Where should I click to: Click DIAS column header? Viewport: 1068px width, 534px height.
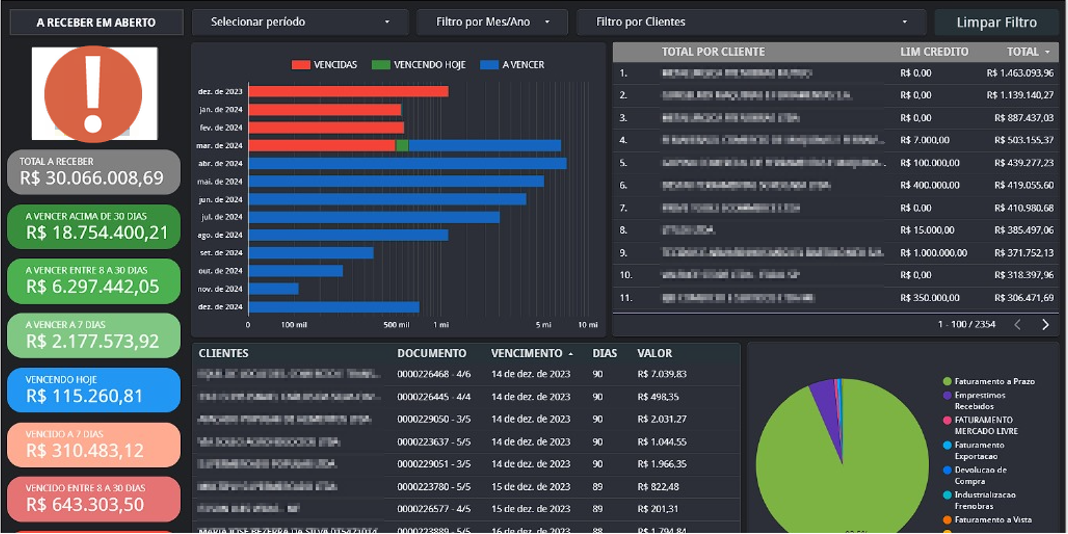tap(604, 354)
